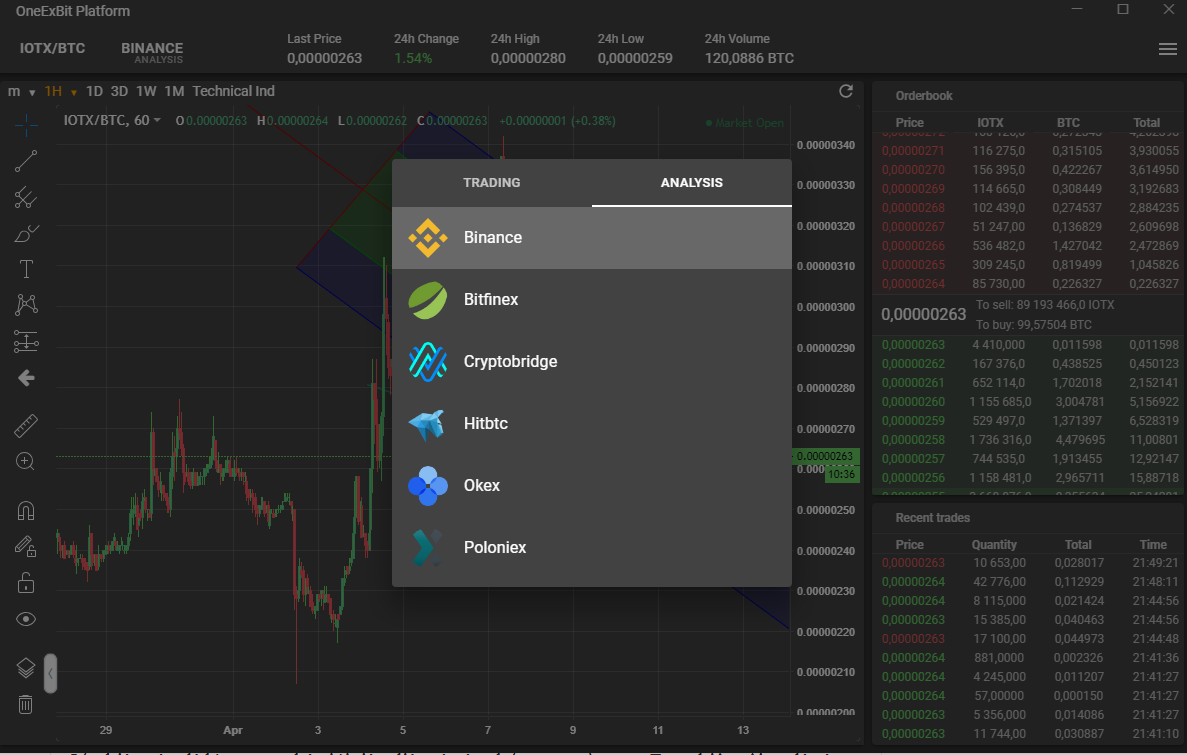The height and width of the screenshot is (755, 1187).
Task: Click the Orderbook panel header
Action: click(x=924, y=95)
